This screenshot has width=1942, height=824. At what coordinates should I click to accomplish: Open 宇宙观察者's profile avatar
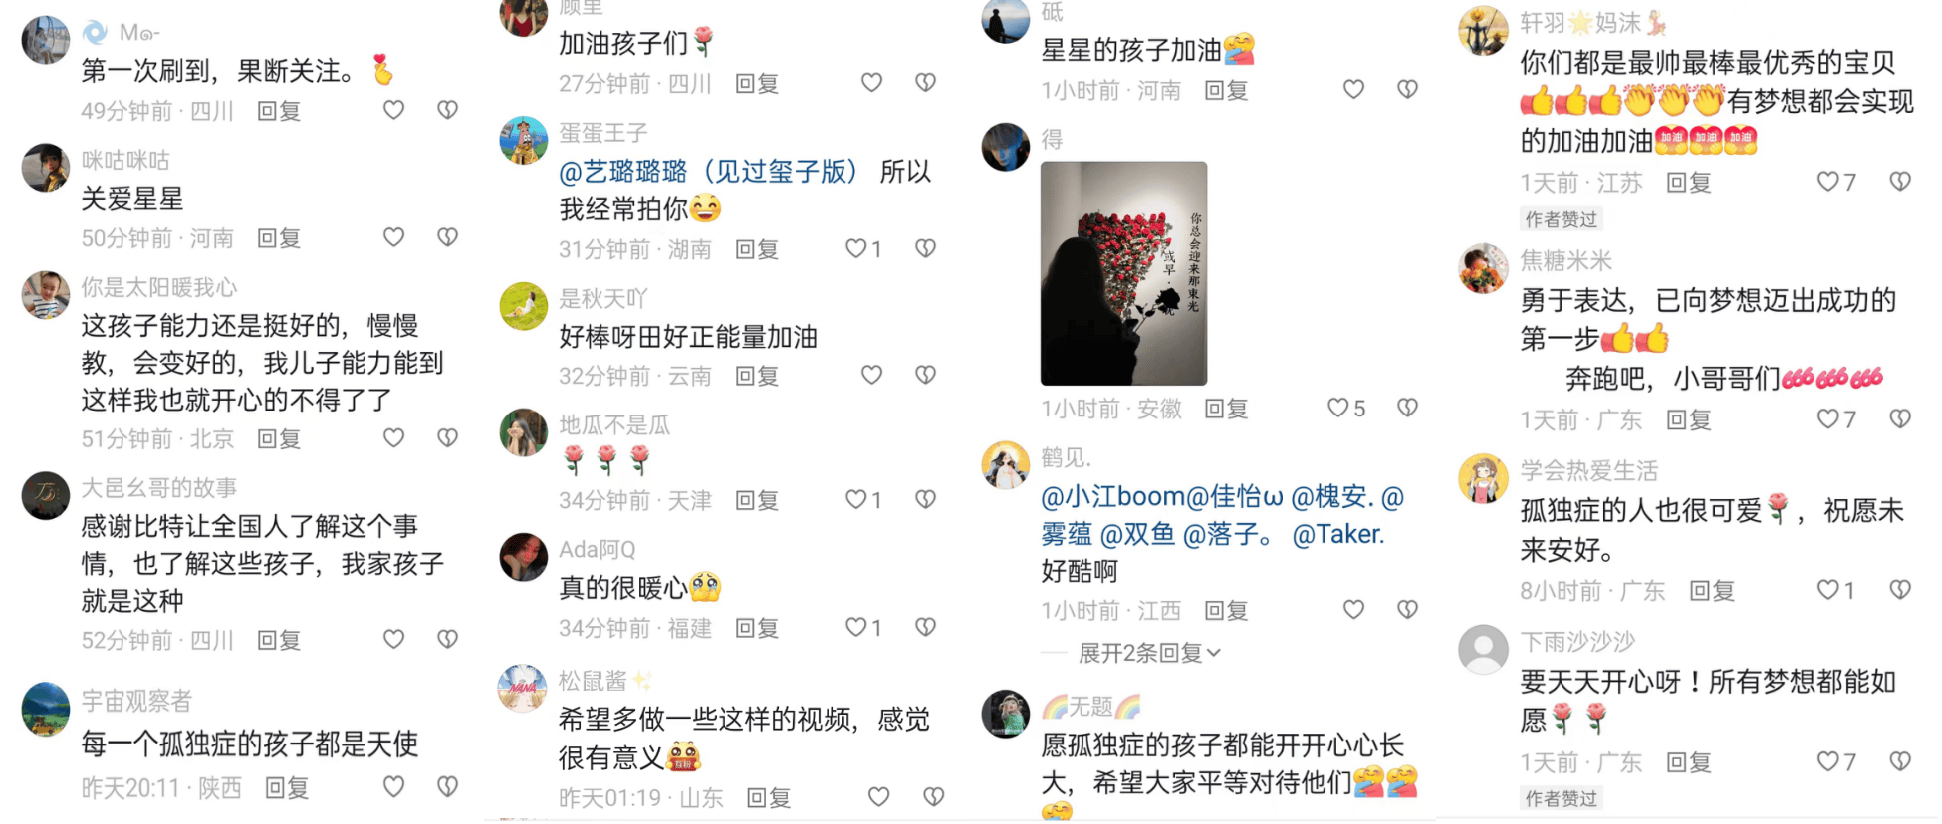[46, 709]
